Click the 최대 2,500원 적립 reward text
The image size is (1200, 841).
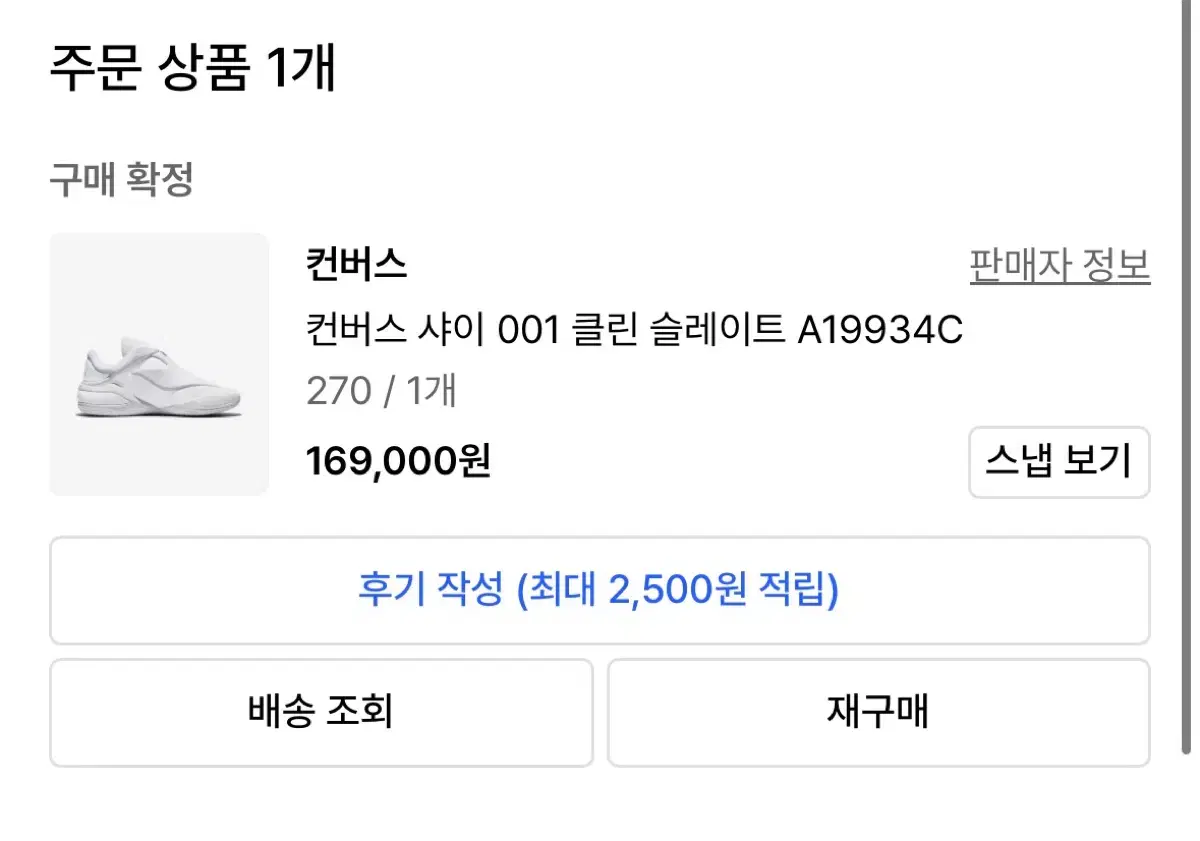pos(678,591)
